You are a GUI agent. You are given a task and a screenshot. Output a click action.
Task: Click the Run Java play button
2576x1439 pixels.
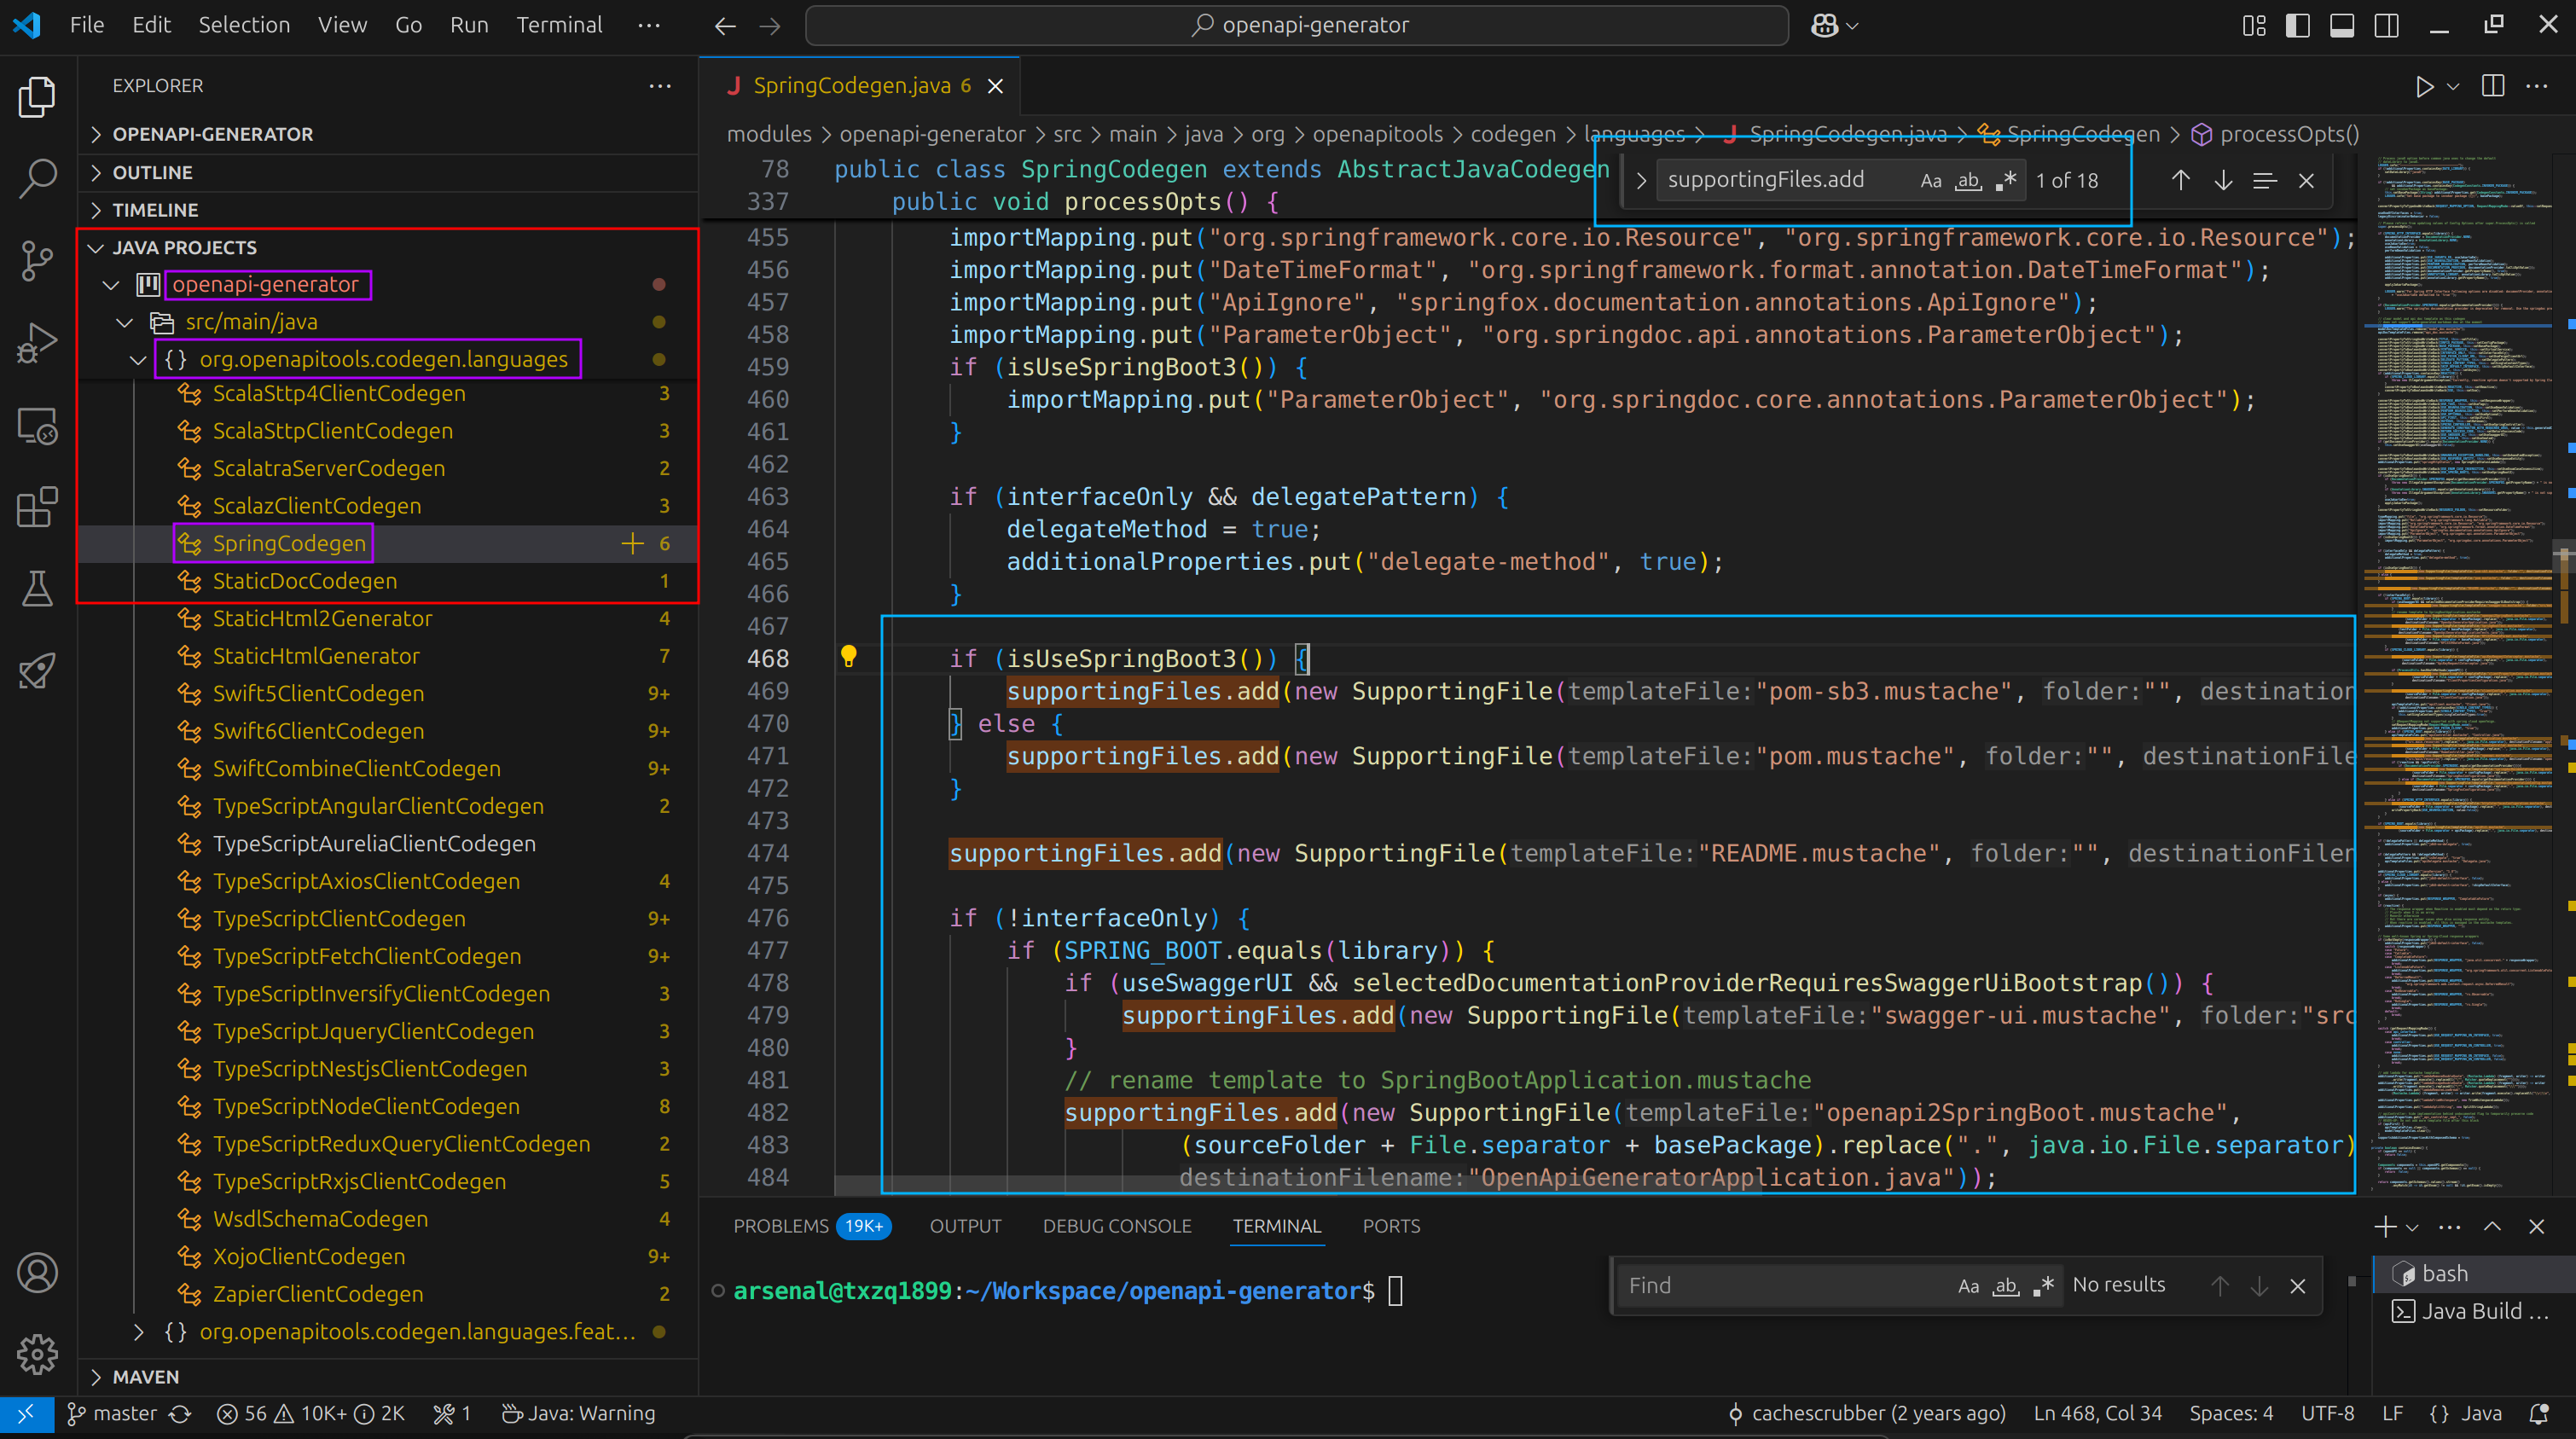[2424, 87]
